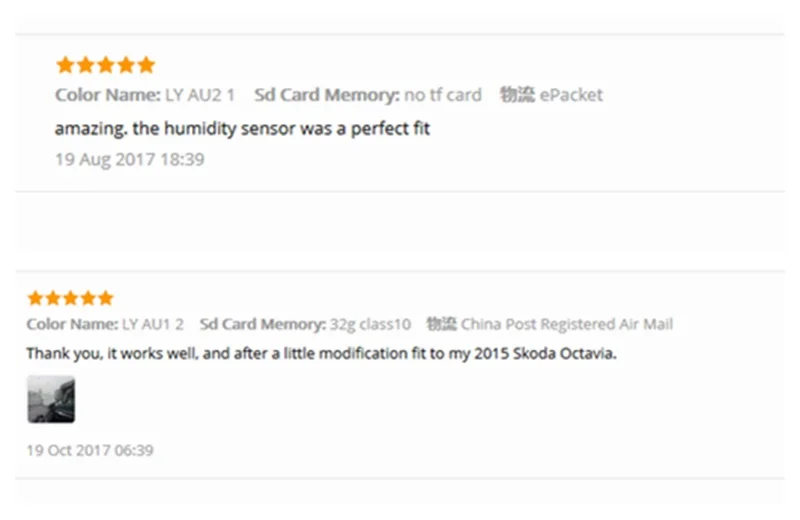Screen dimensions: 800x520
Task: Open the review photo thumbnail
Action: pos(51,400)
